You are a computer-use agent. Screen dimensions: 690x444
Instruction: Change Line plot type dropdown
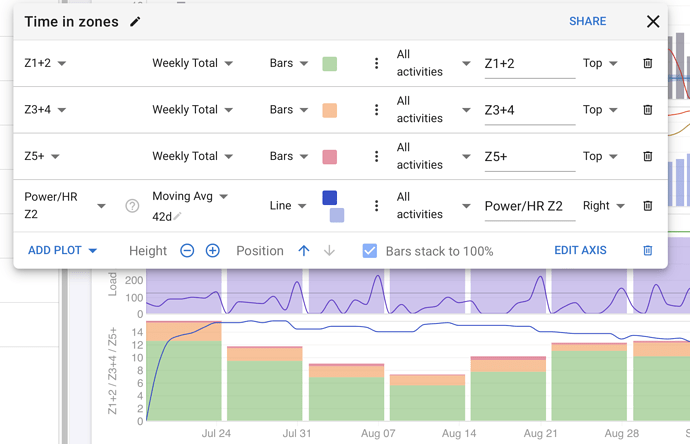[x=288, y=206]
